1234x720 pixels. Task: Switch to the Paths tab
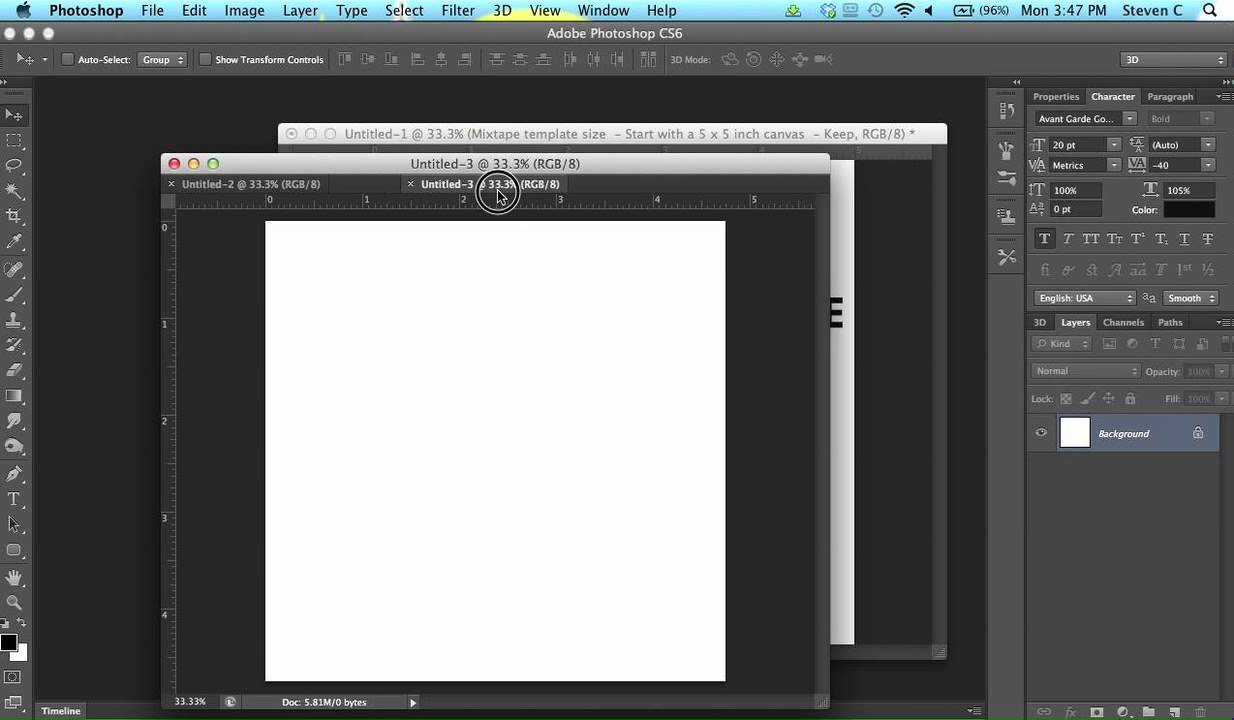pos(1170,322)
